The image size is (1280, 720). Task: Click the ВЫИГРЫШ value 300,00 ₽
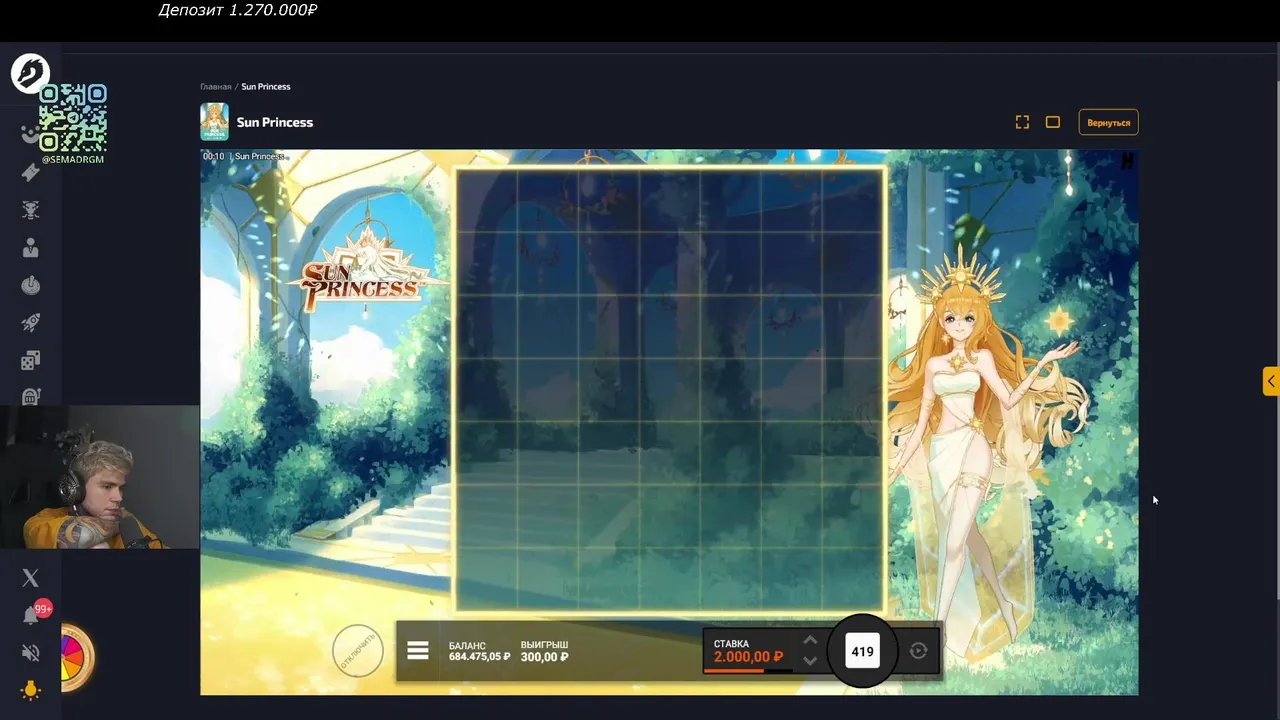coord(545,657)
